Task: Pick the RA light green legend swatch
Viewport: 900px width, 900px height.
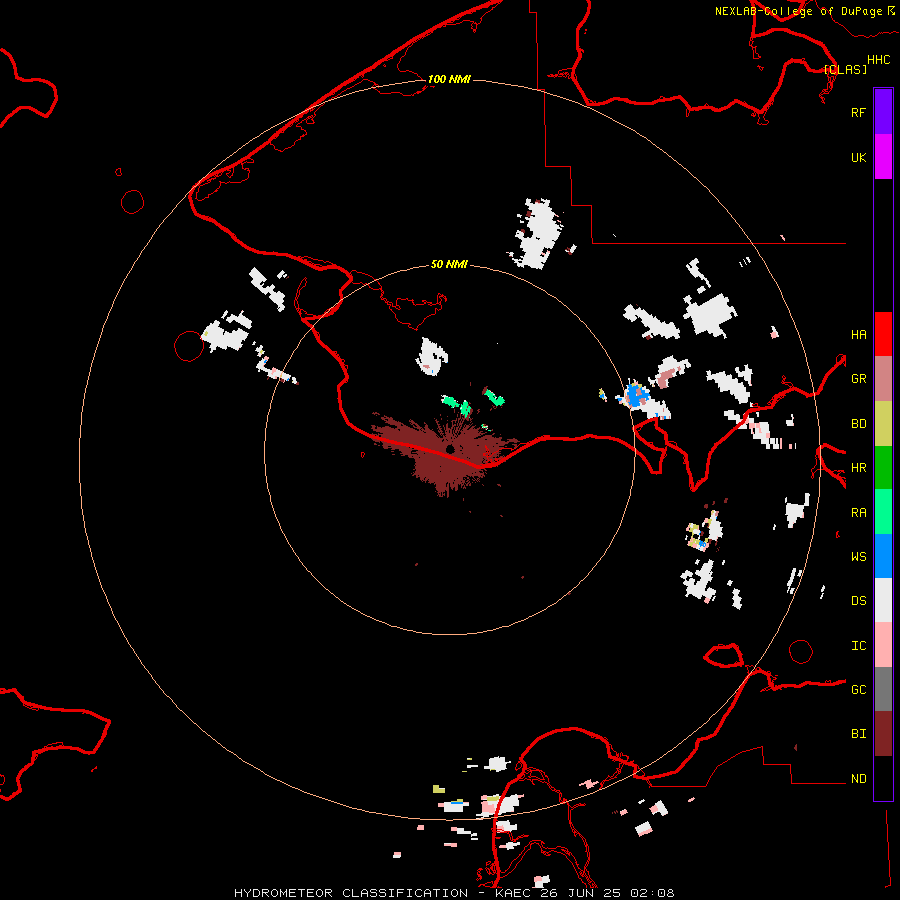Action: tap(883, 512)
